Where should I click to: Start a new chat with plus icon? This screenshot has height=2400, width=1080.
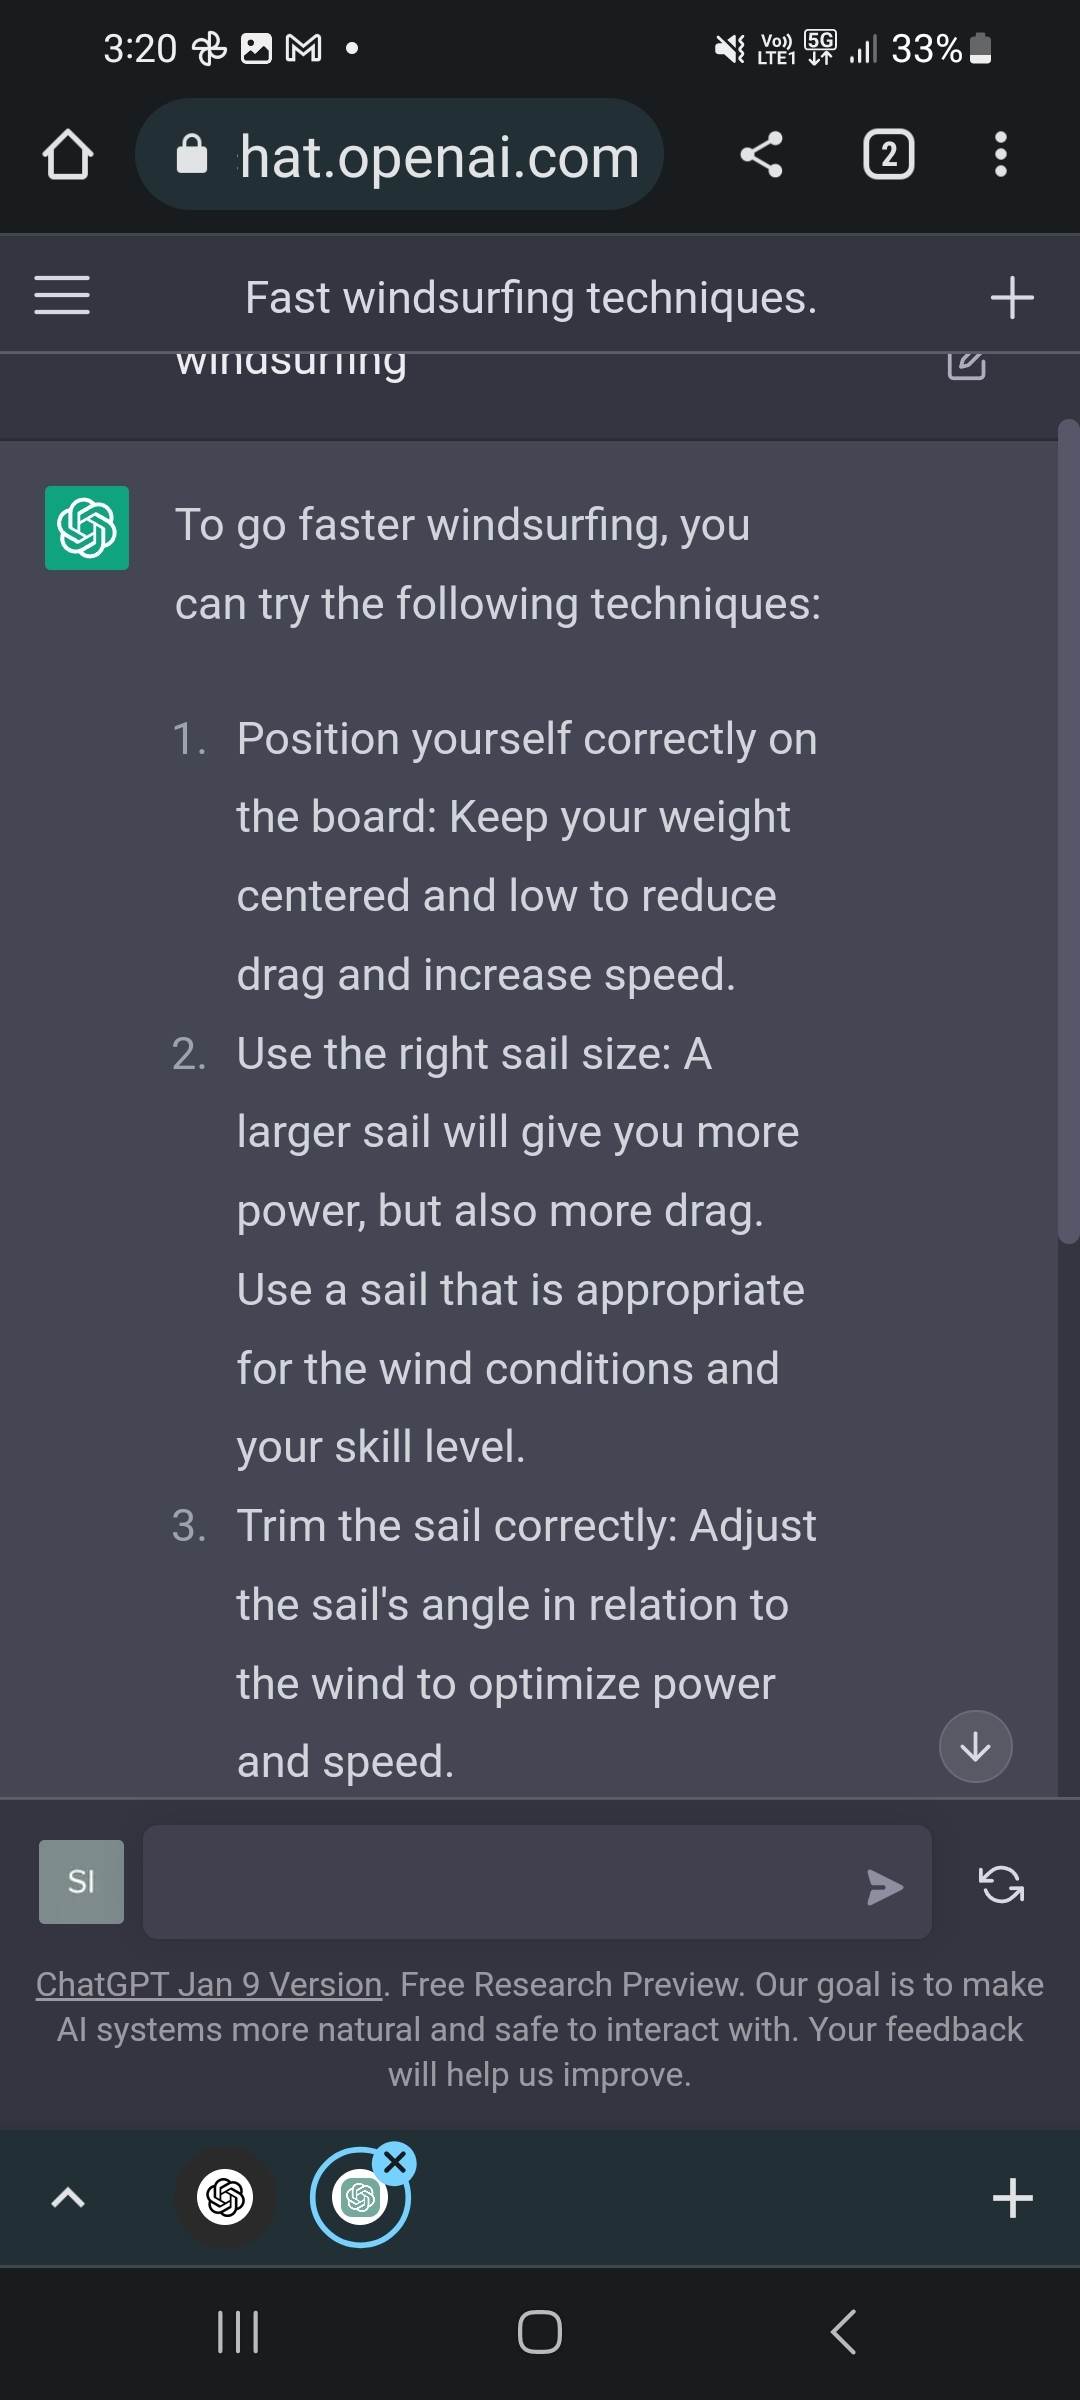(1011, 298)
